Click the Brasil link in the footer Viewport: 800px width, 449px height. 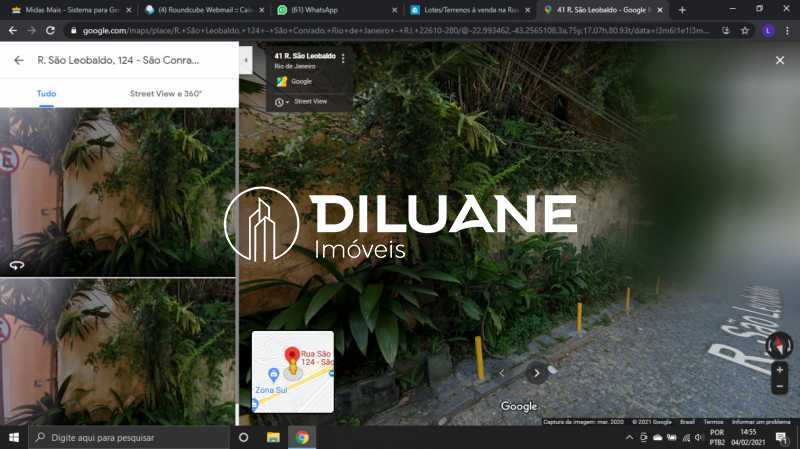(687, 422)
